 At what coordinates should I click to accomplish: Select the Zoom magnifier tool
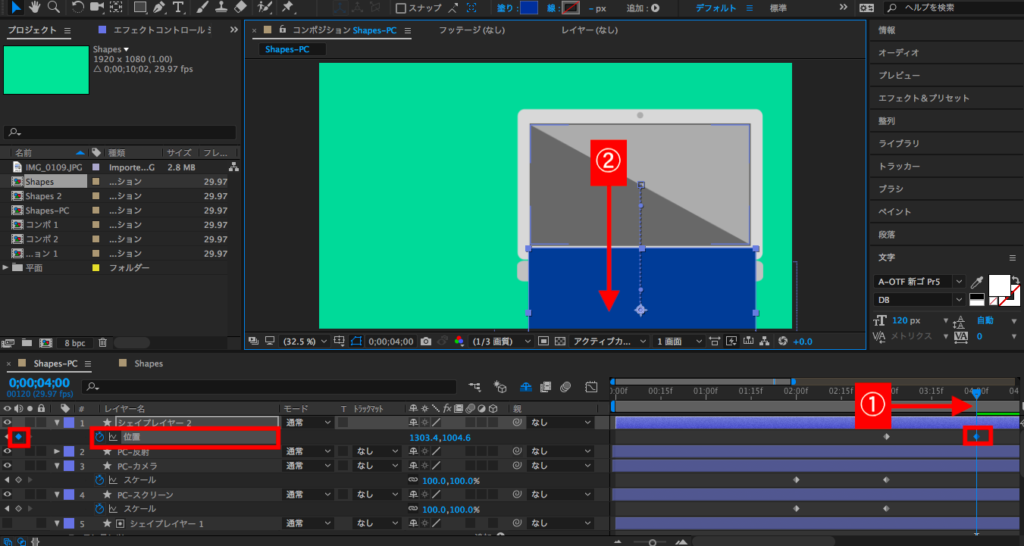(53, 8)
